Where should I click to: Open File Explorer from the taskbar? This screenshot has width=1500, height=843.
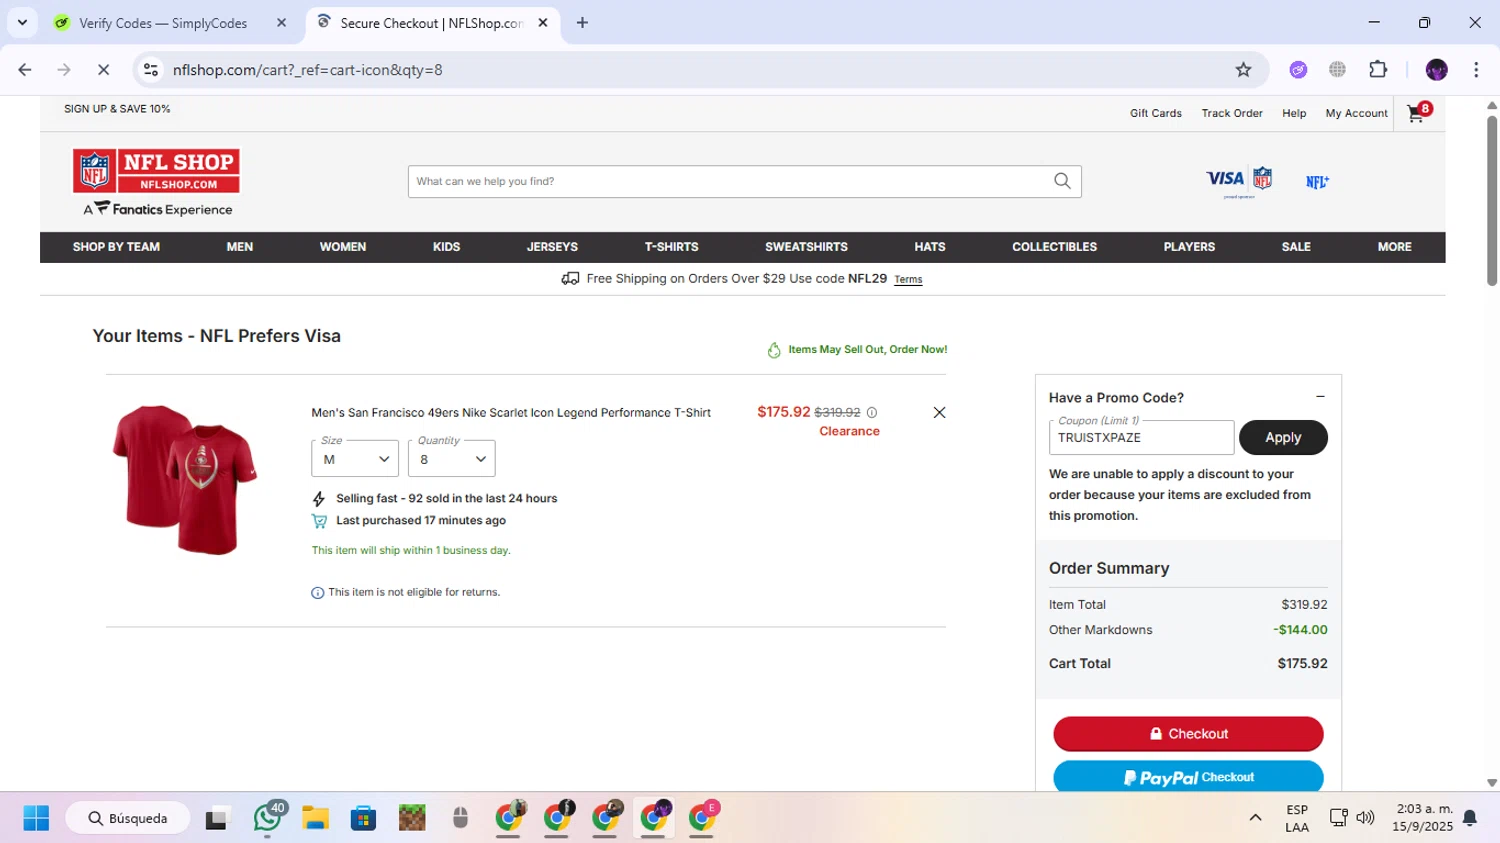[x=315, y=818]
